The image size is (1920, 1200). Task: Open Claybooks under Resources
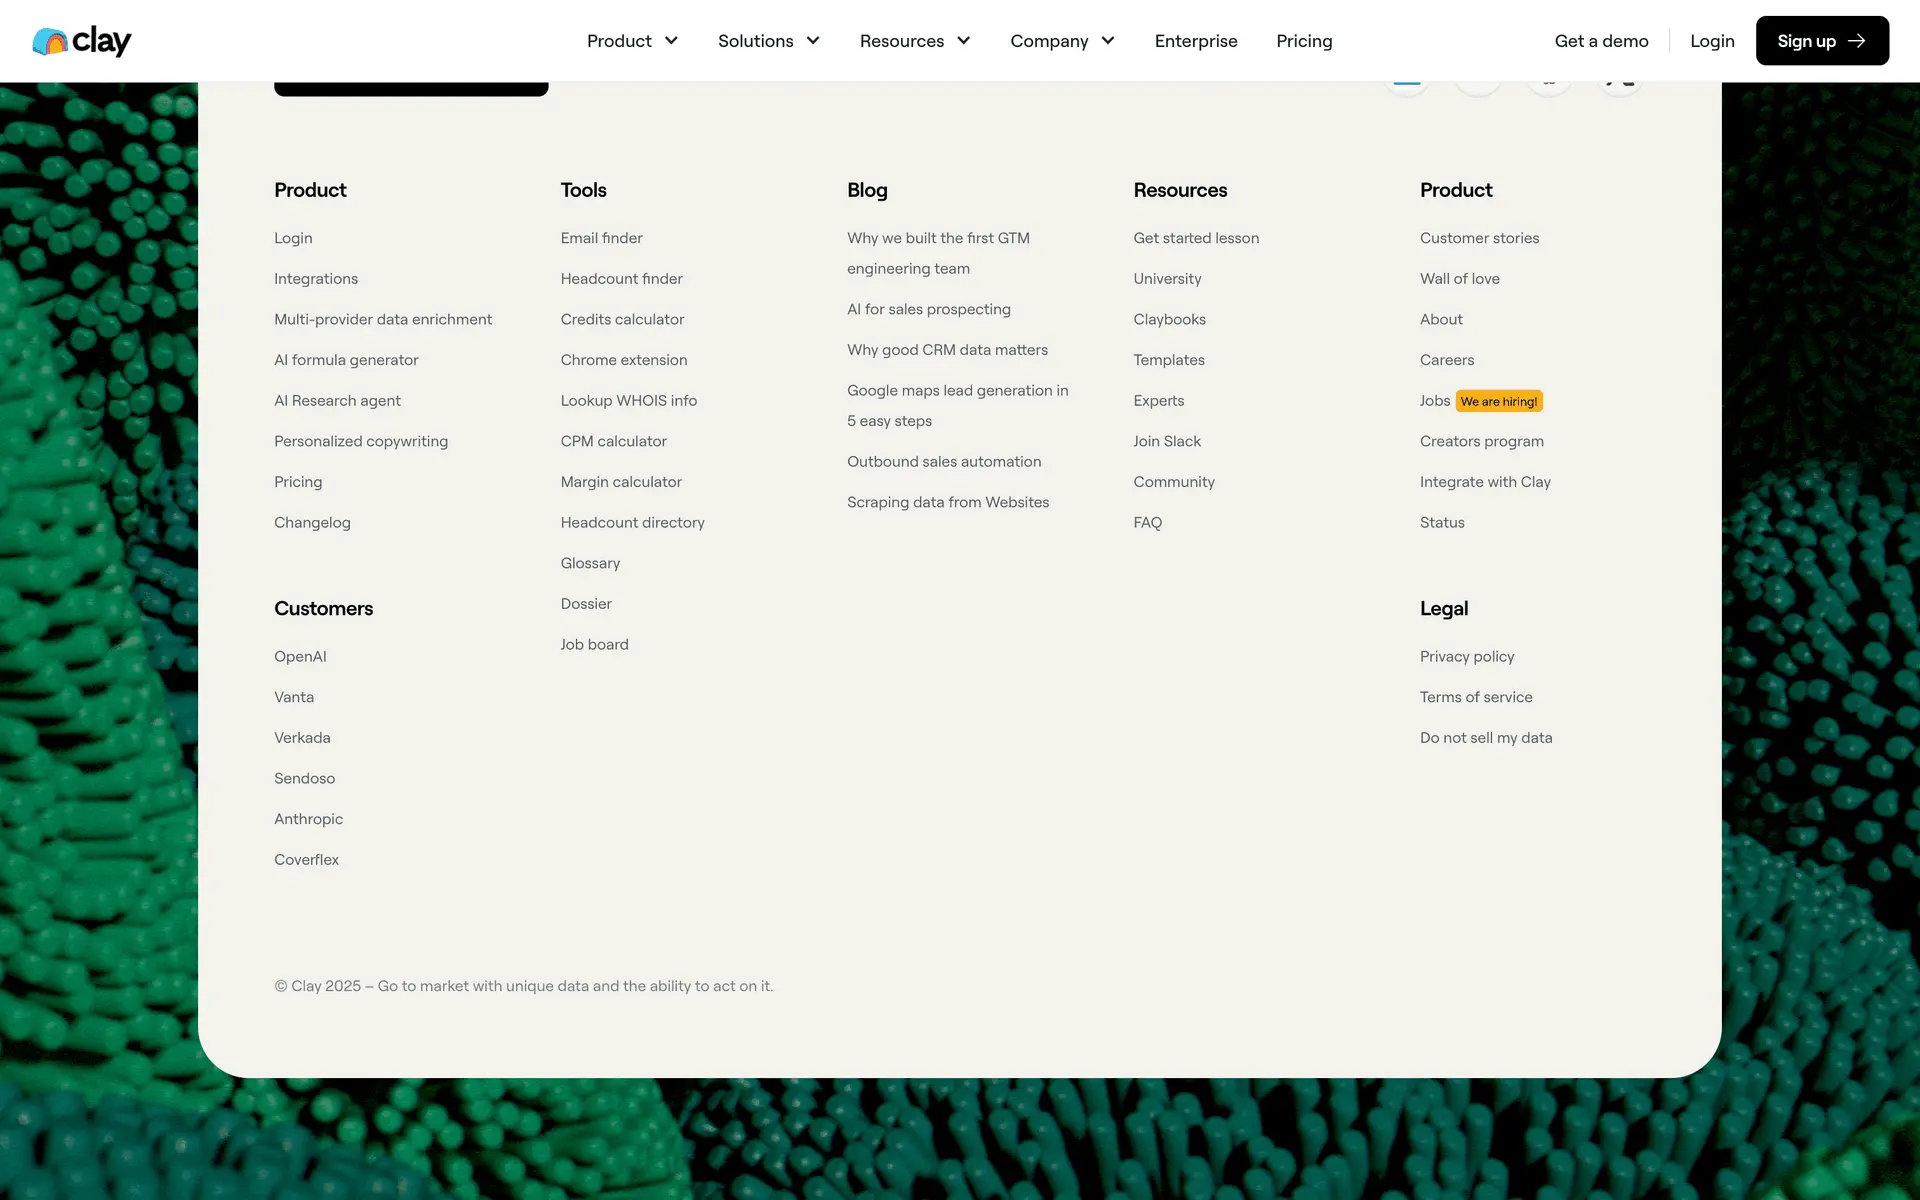(x=1169, y=319)
